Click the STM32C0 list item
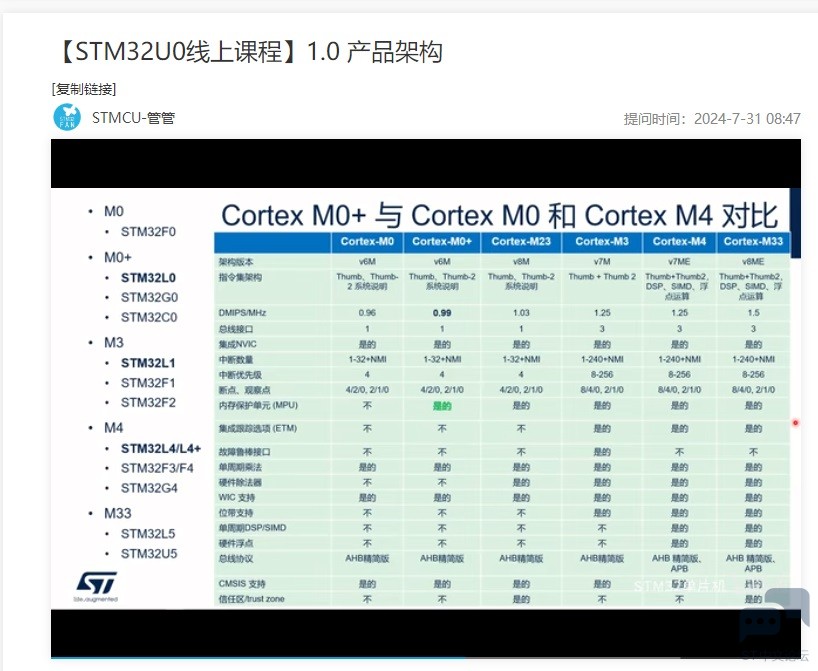Image resolution: width=818 pixels, height=671 pixels. [x=149, y=317]
